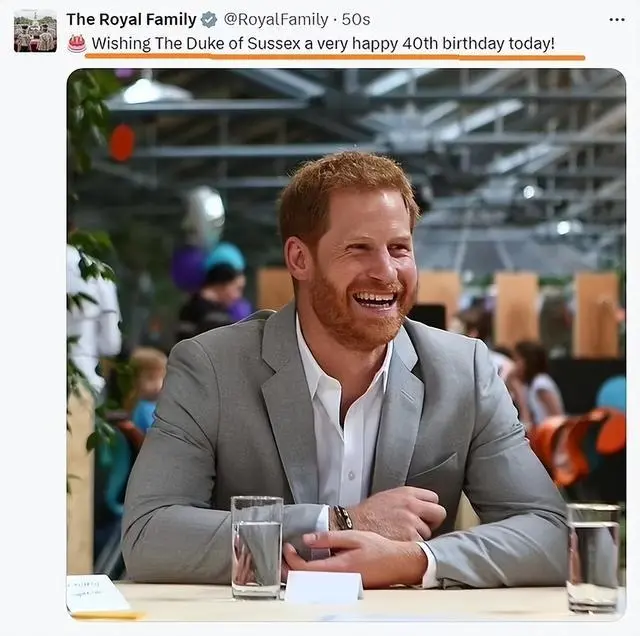640x636 pixels.
Task: Open the three-dot more options menu
Action: point(616,20)
